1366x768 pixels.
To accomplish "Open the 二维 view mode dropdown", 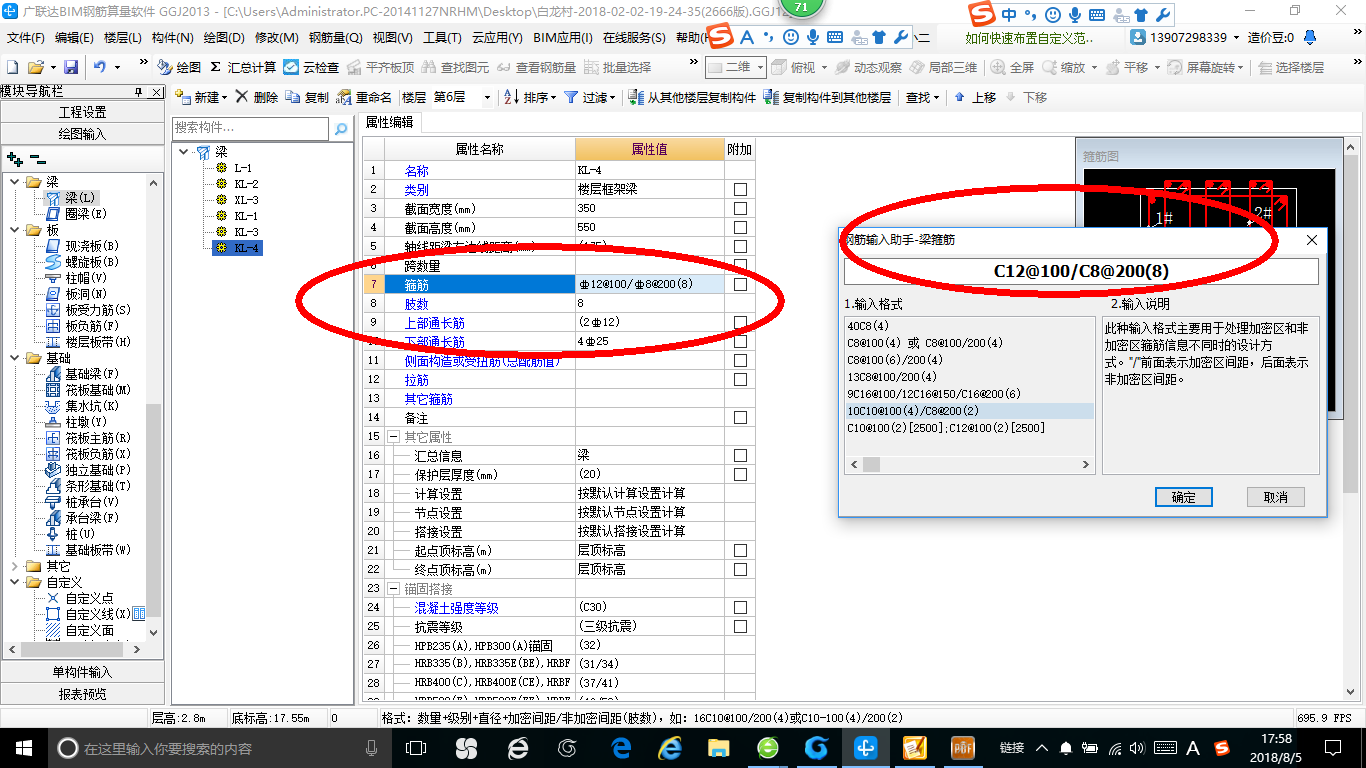I will pos(760,67).
